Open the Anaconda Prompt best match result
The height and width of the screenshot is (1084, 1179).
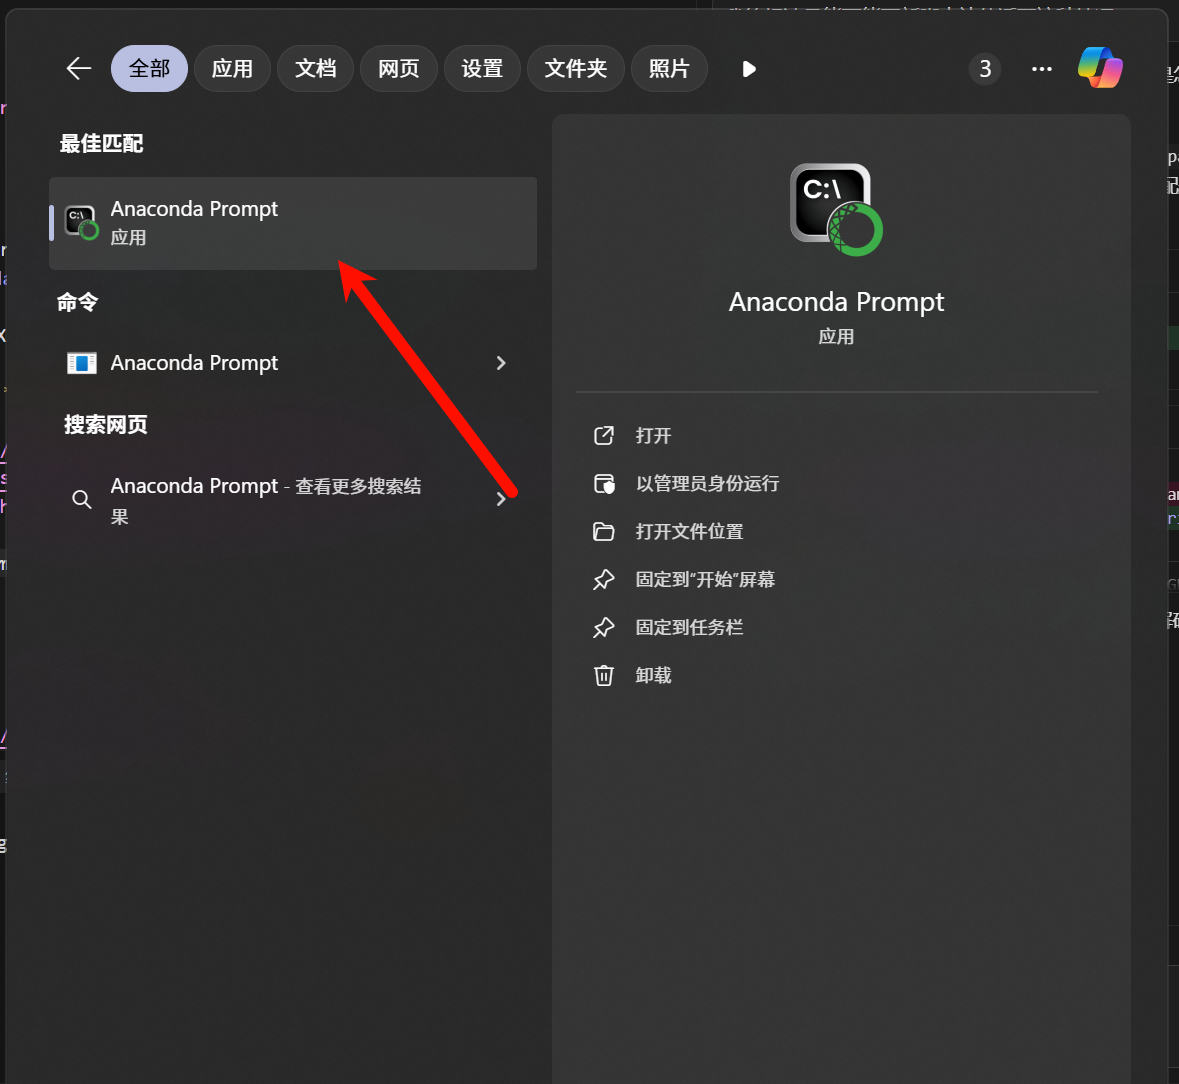(x=292, y=223)
